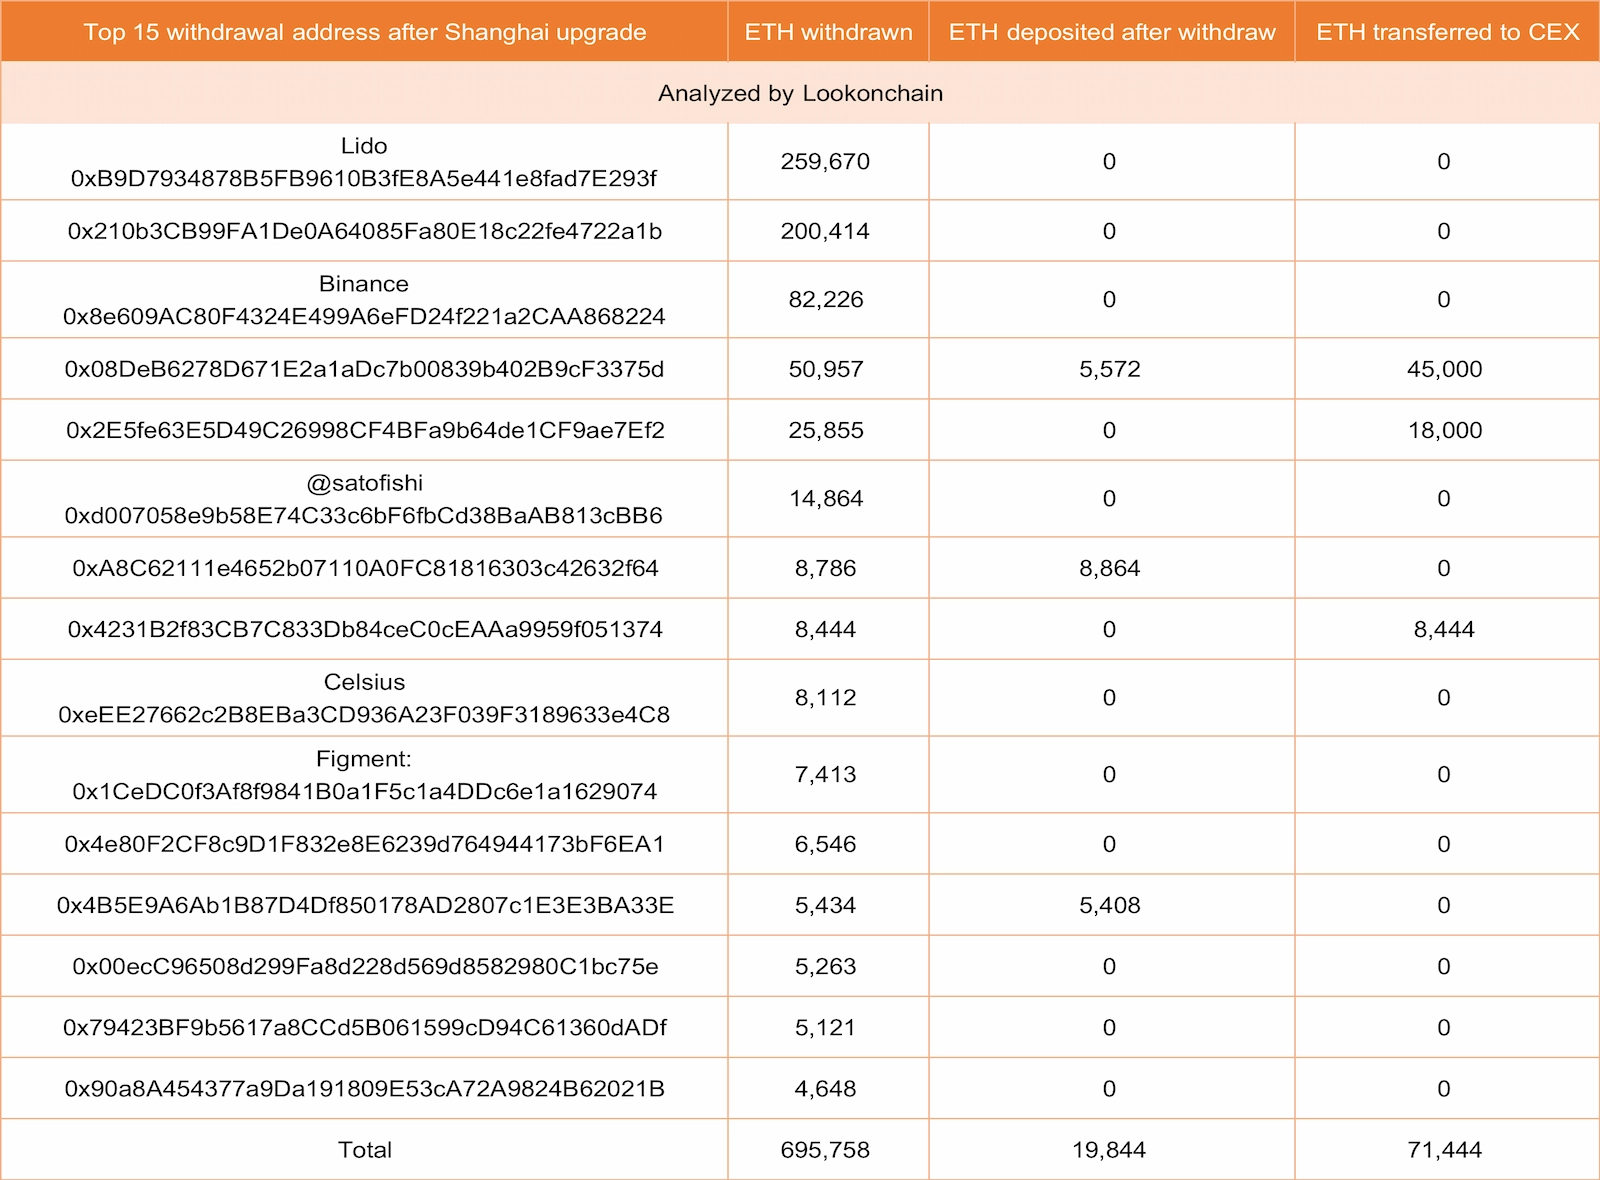Image resolution: width=1600 pixels, height=1180 pixels.
Task: Select the total withdrawn value 695,758
Action: pos(825,1150)
